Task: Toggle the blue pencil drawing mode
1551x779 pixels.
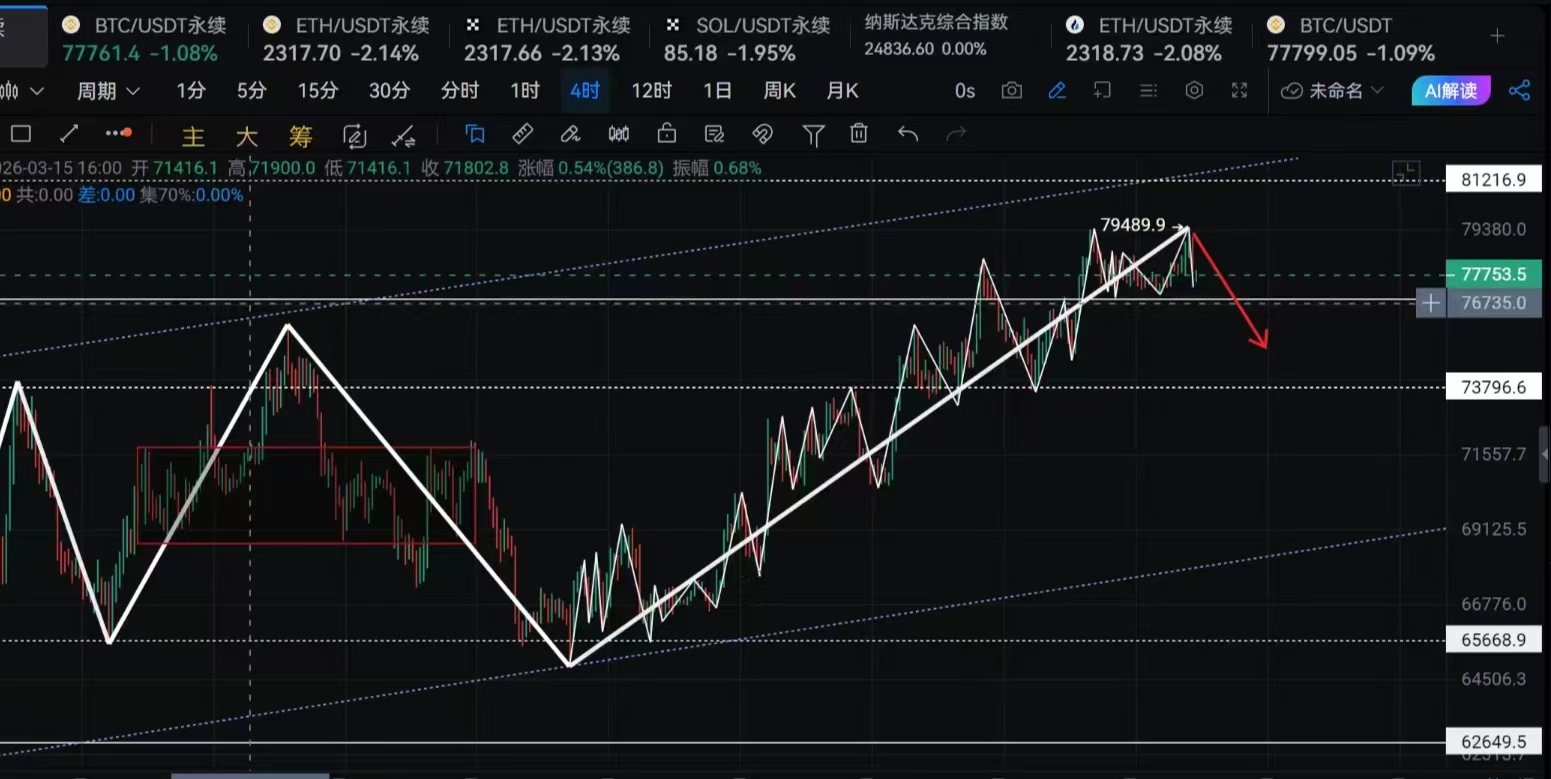Action: coord(1057,91)
